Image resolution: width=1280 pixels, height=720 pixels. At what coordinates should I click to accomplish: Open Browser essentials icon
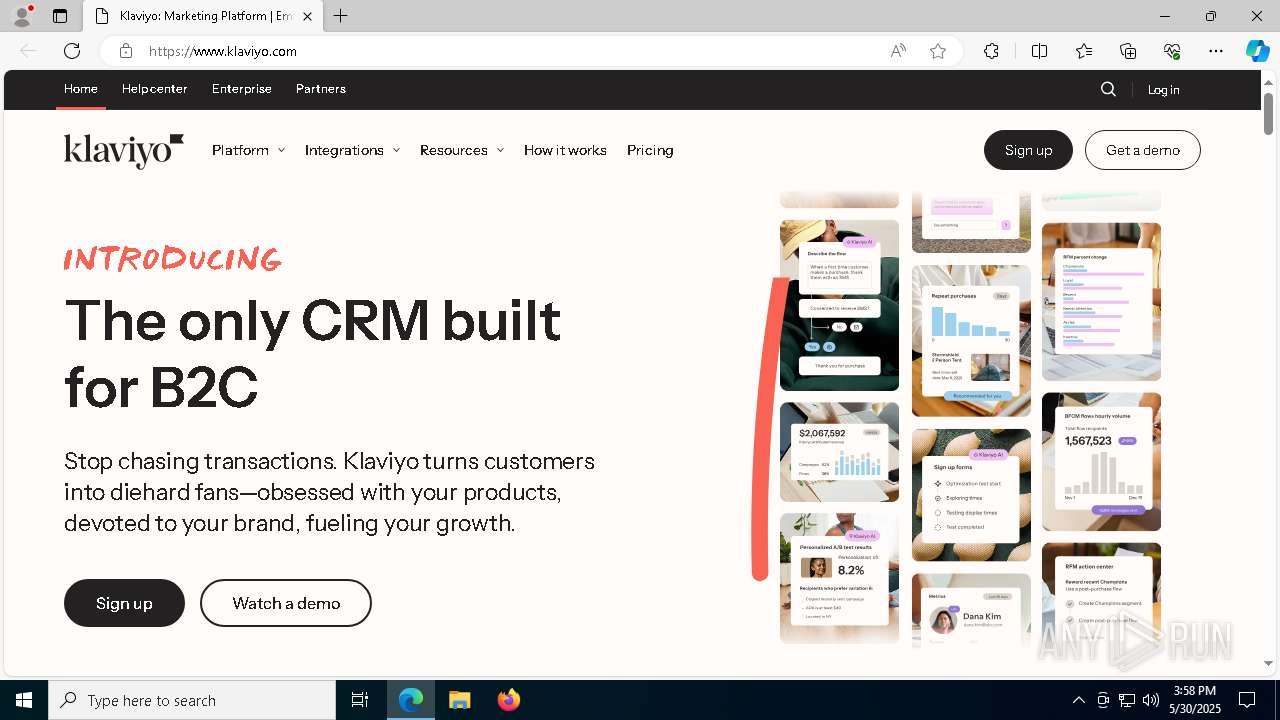[1172, 51]
